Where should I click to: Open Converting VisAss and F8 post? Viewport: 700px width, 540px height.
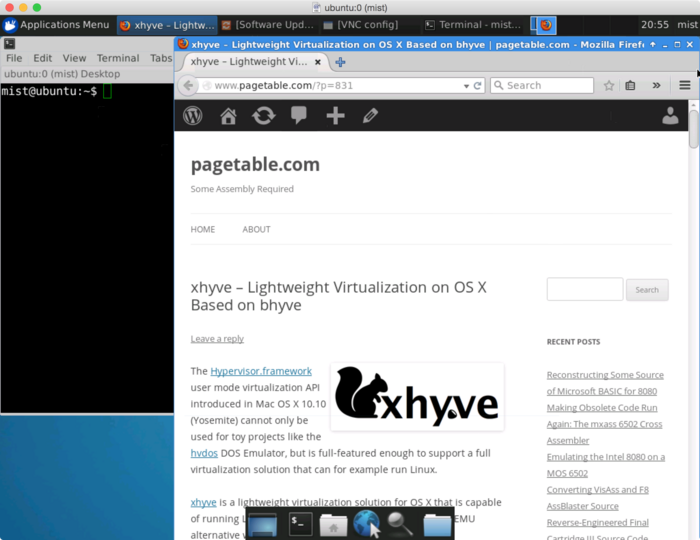[x=598, y=498]
